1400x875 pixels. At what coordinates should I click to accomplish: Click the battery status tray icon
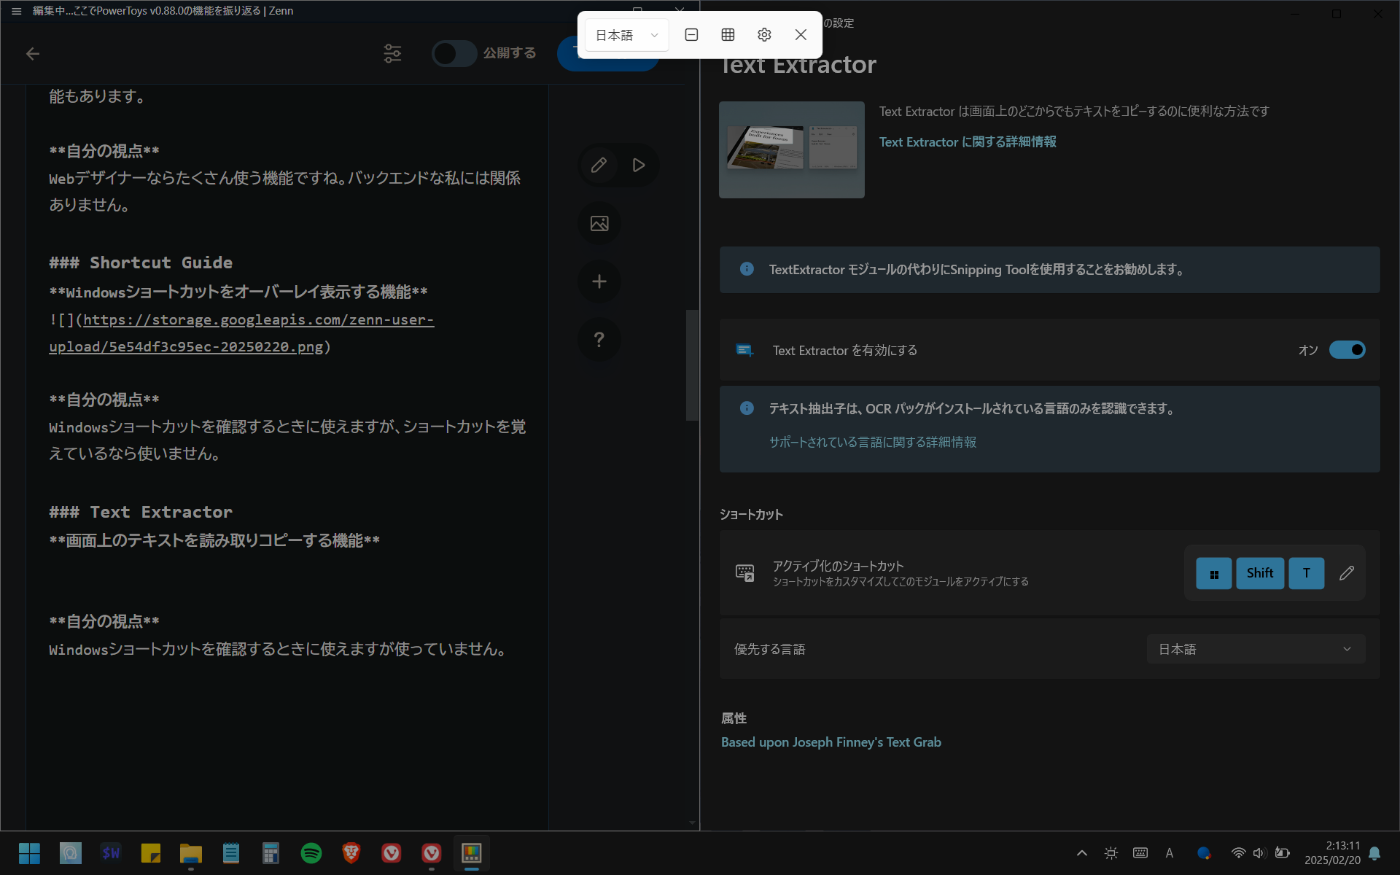1282,853
